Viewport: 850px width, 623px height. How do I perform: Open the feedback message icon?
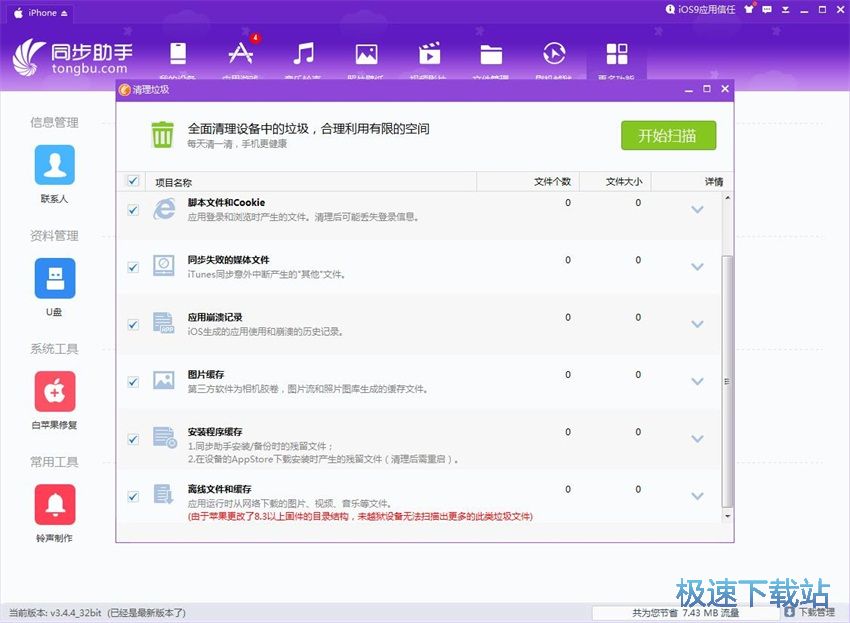click(767, 10)
